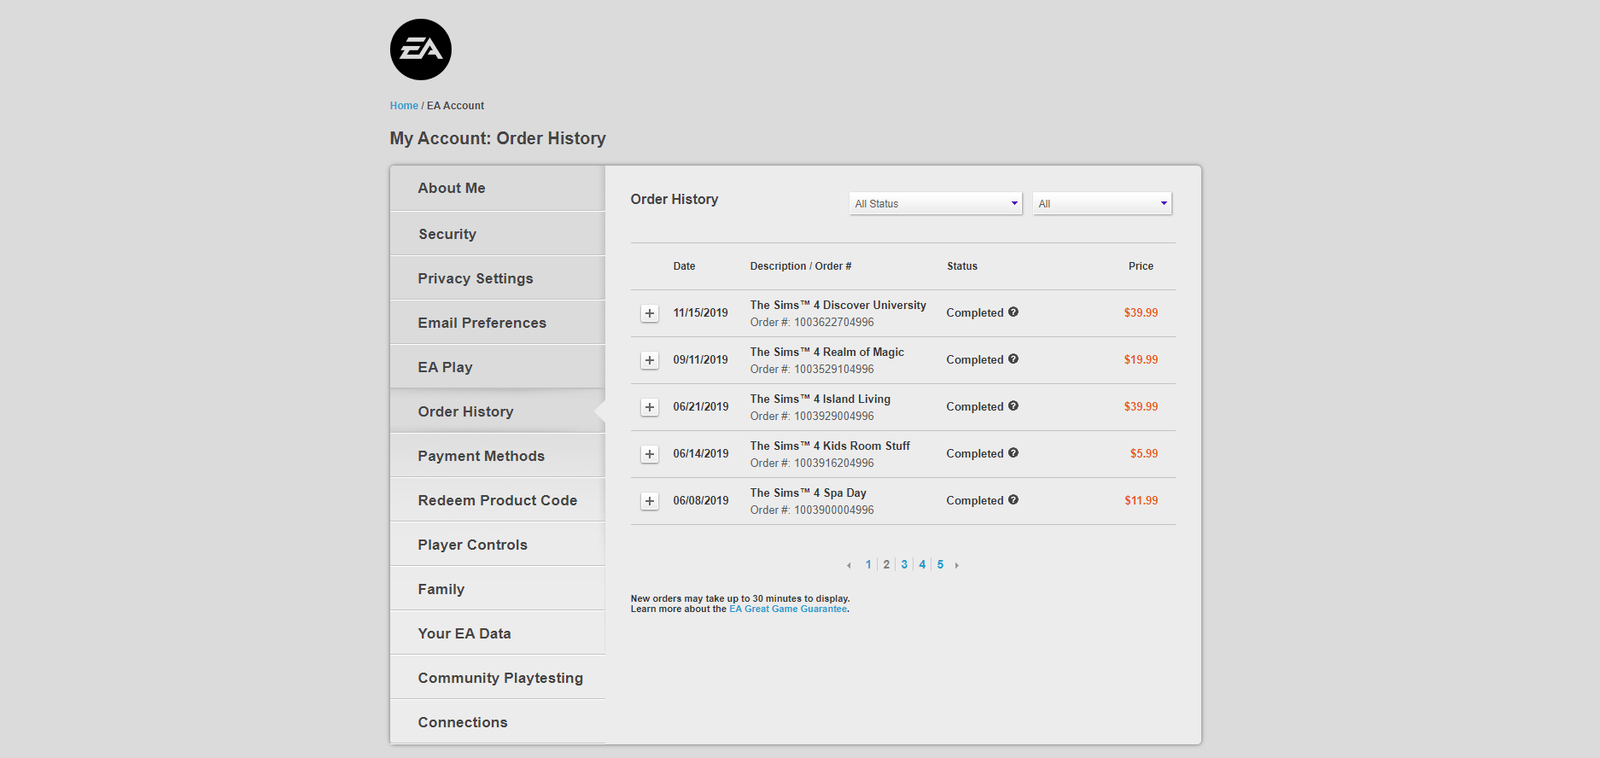
Task: Click the $5.99 price
Action: coord(1144,454)
